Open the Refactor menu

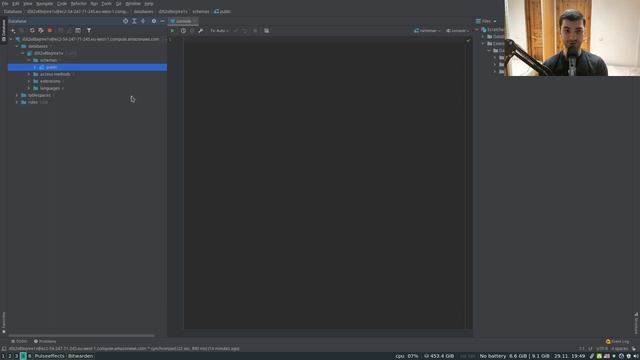[x=78, y=4]
